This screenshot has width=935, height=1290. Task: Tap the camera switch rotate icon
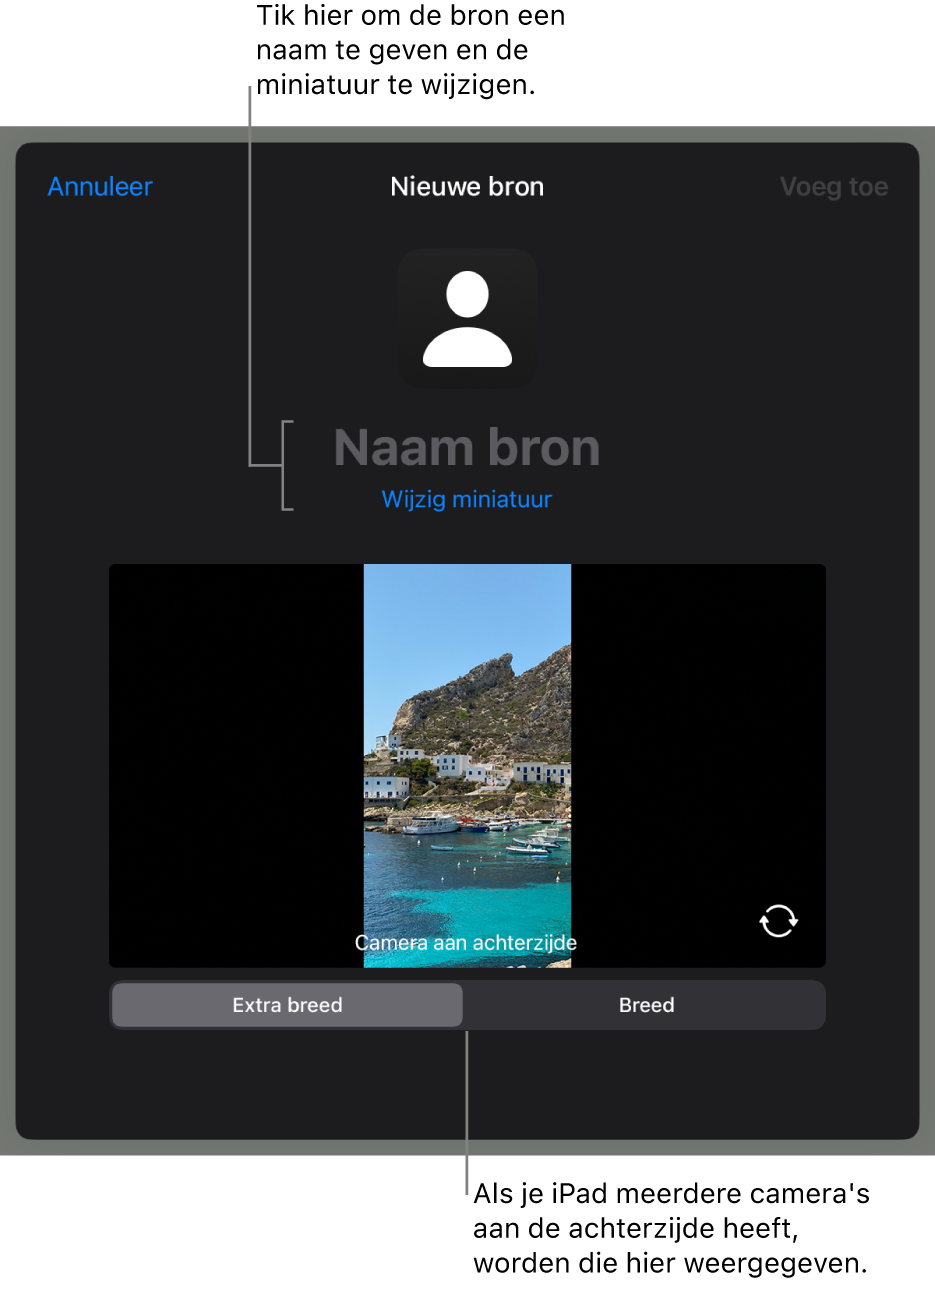pos(778,920)
